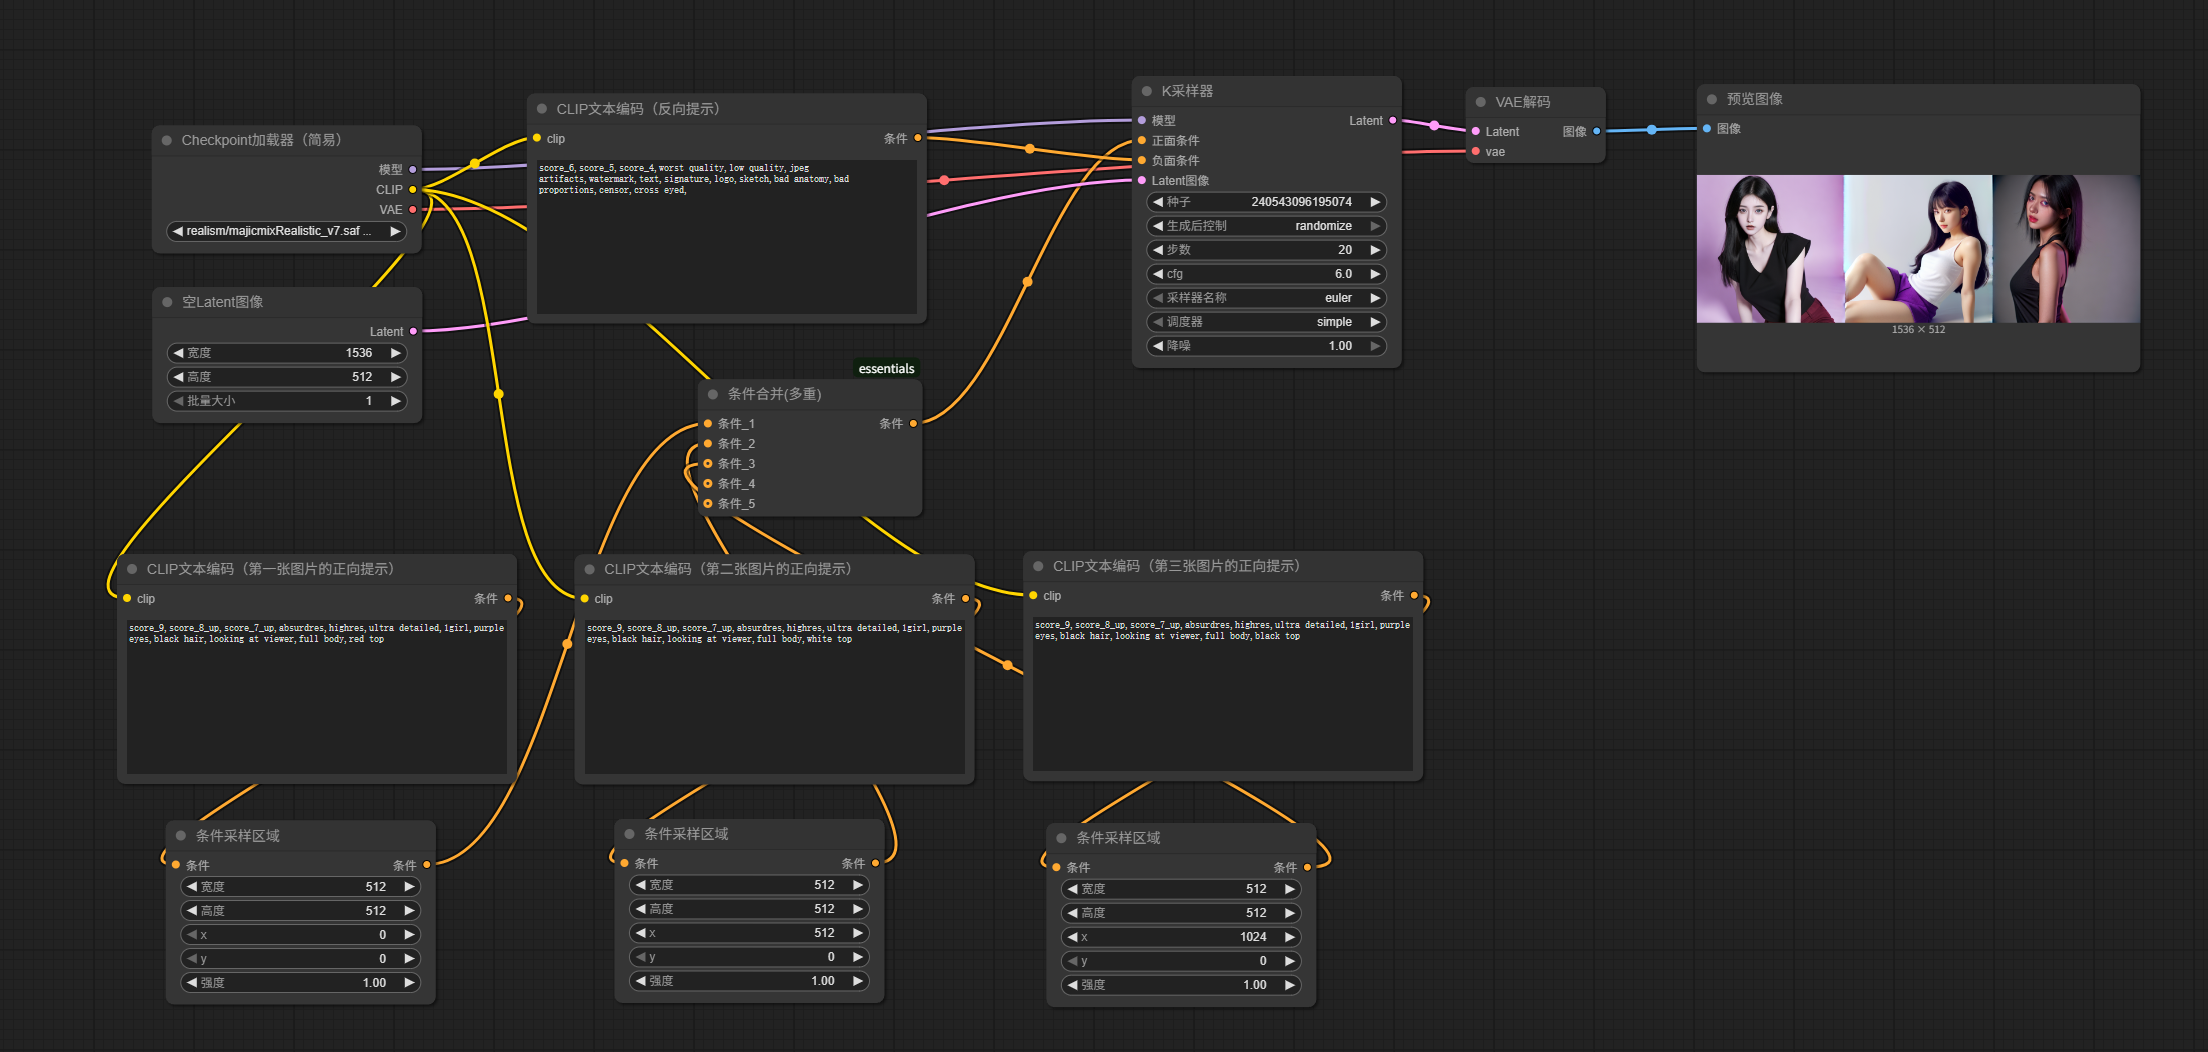Decrease cfg 6.0 using left arrow
Image resolution: width=2208 pixels, height=1052 pixels.
[1158, 274]
